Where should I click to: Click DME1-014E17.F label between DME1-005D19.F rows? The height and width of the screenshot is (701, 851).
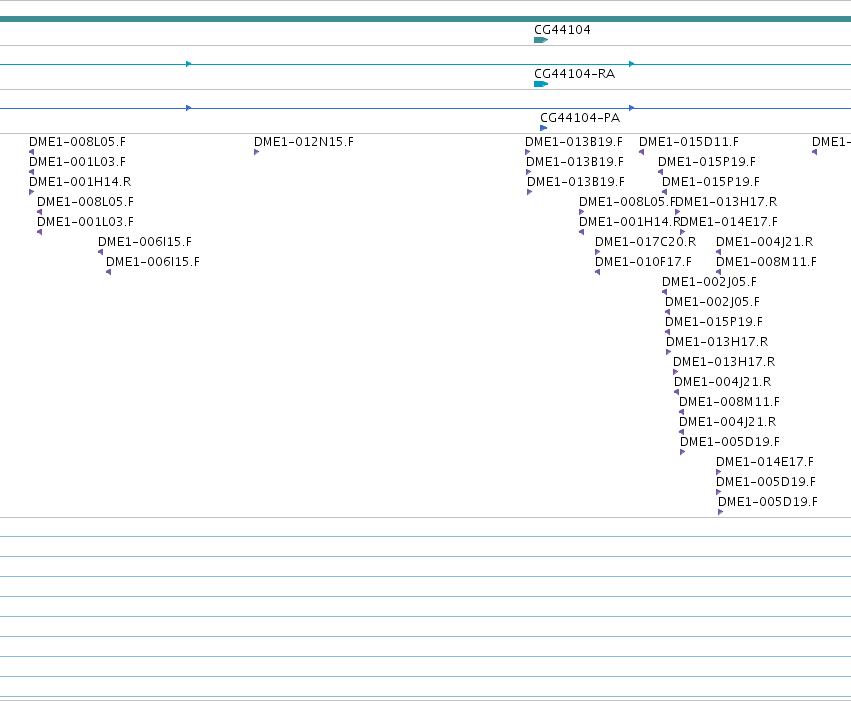tap(765, 462)
